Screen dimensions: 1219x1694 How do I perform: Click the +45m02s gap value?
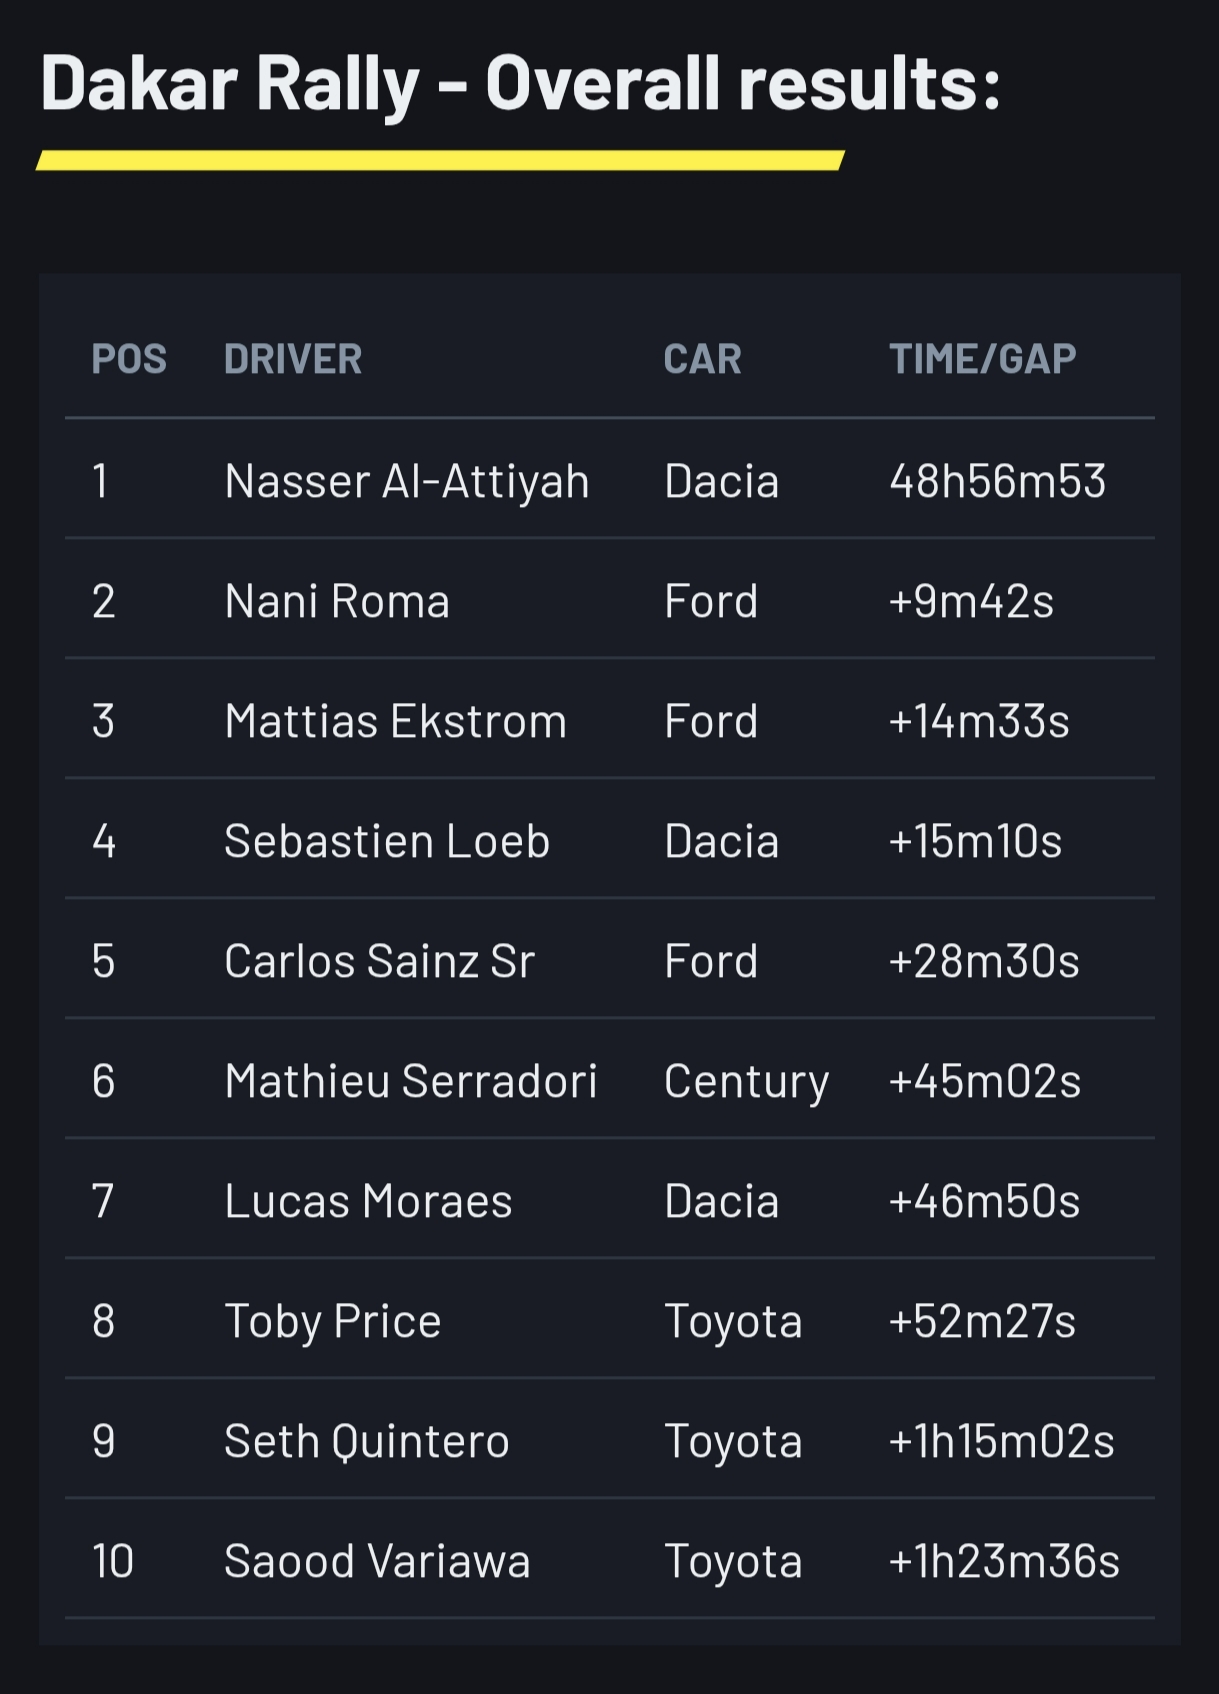pos(984,1081)
